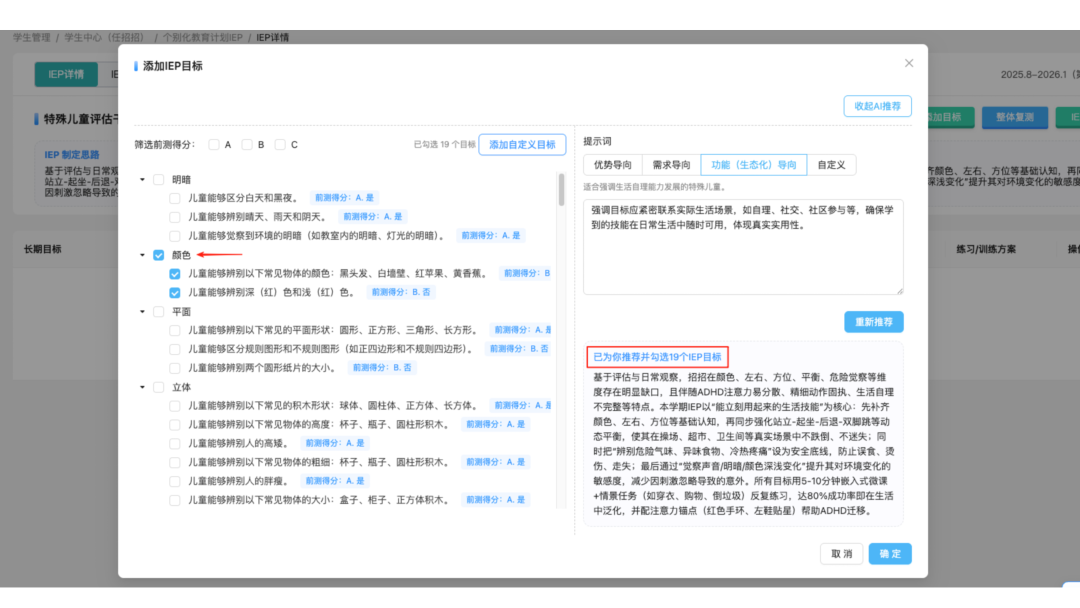Uncheck the 颜色 category checkbox
This screenshot has height=608, width=1080.
(x=158, y=255)
